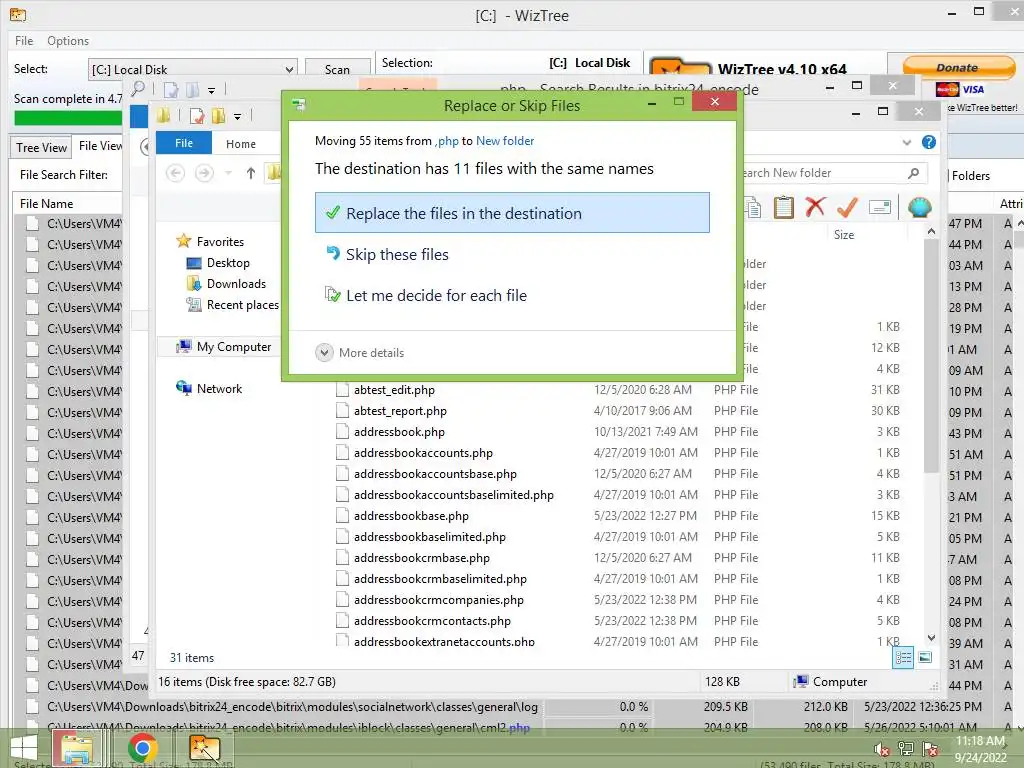Open the File menu in WizTree
Screen dimensions: 1024x768
[x=24, y=40]
